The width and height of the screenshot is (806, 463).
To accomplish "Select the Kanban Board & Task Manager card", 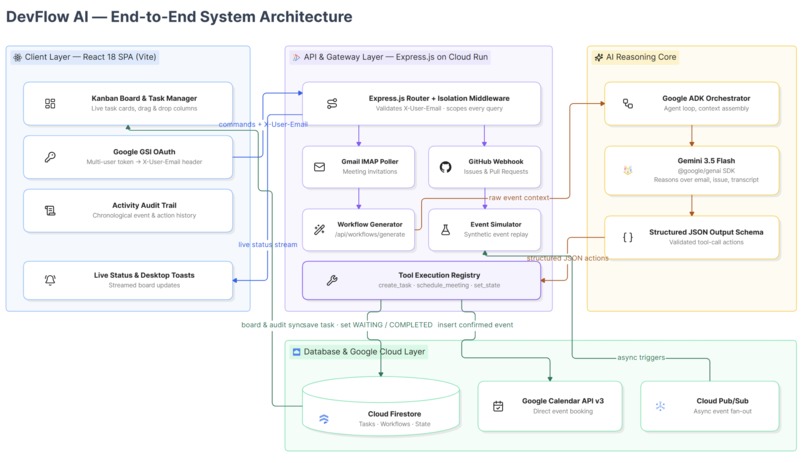I will pyautogui.click(x=128, y=103).
